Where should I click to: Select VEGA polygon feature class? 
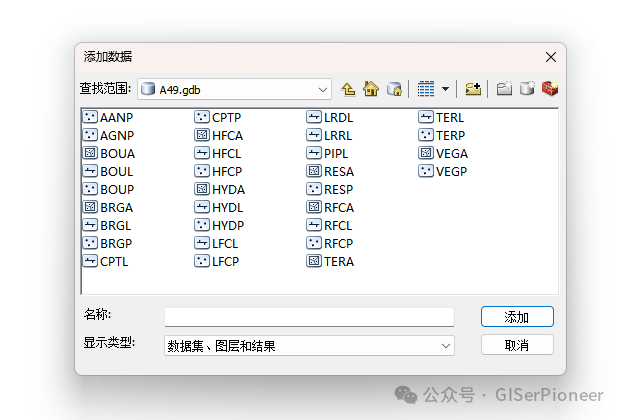point(443,153)
